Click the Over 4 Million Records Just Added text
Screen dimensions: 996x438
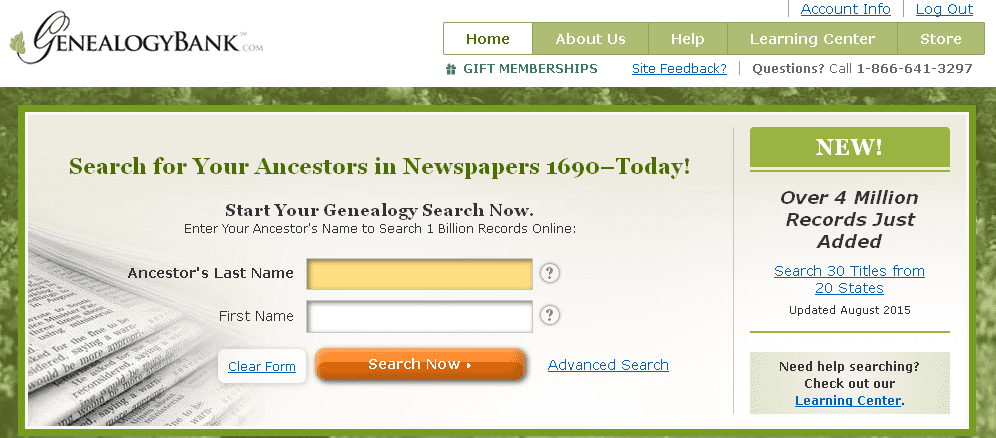(849, 220)
